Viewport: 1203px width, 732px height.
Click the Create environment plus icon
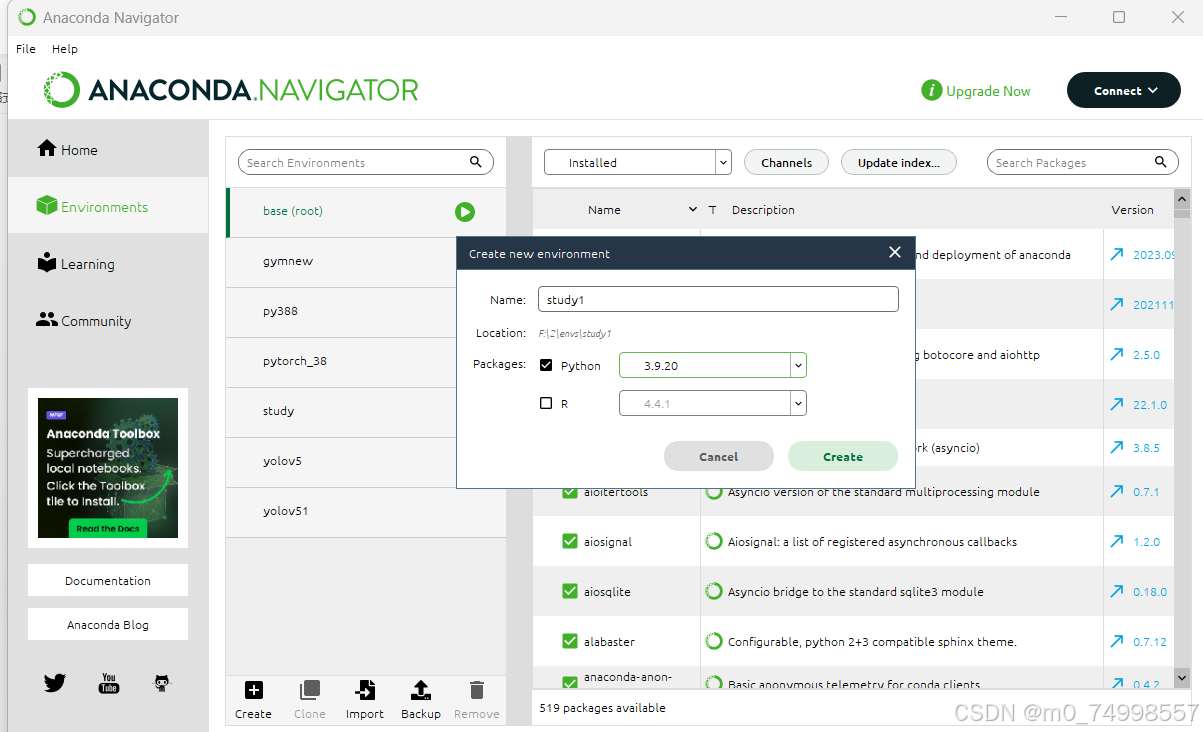pyautogui.click(x=254, y=690)
